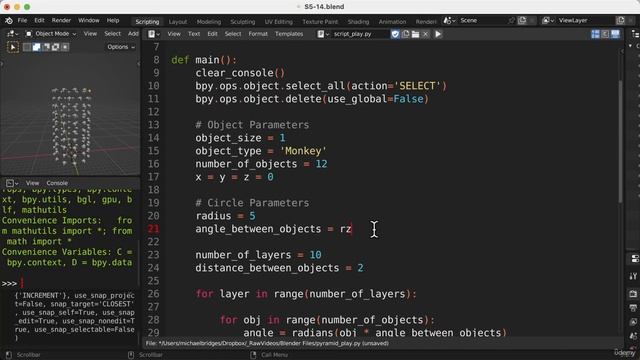Viewport: 640px width, 360px height.
Task: Unlink script_play.py with the X icon
Action: tap(425, 34)
